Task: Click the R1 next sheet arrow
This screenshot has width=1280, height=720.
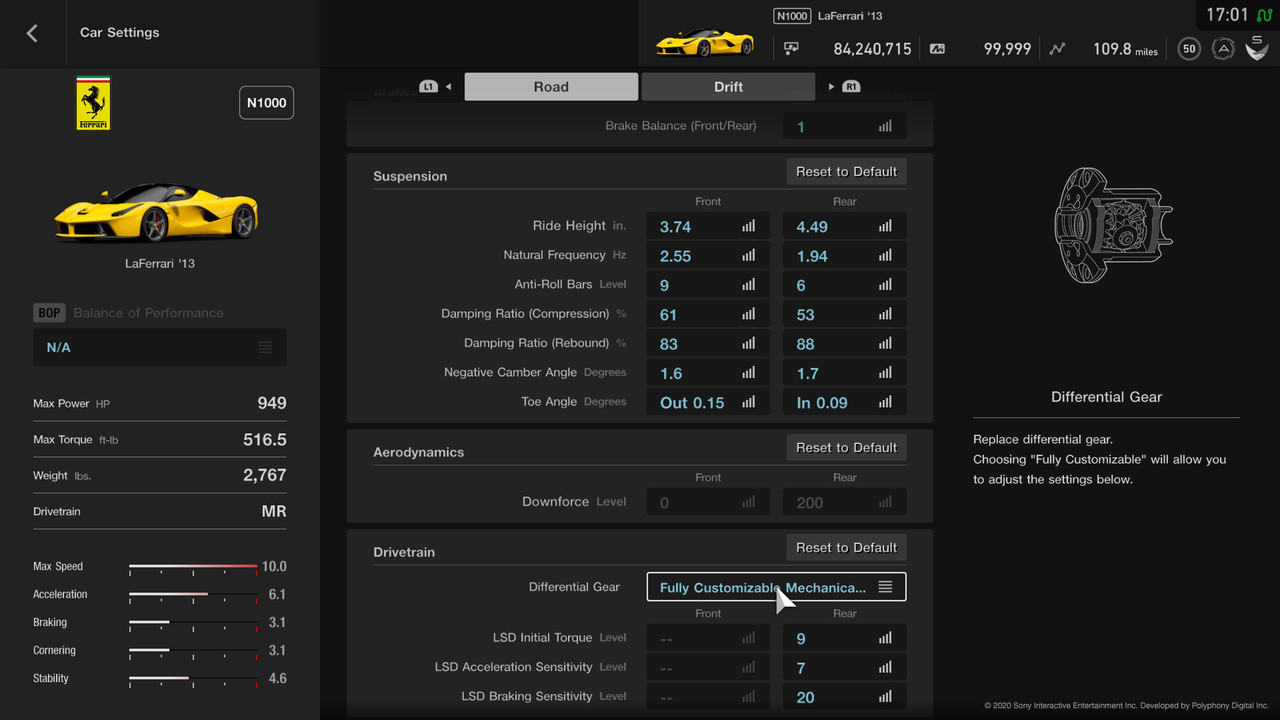Action: [845, 87]
